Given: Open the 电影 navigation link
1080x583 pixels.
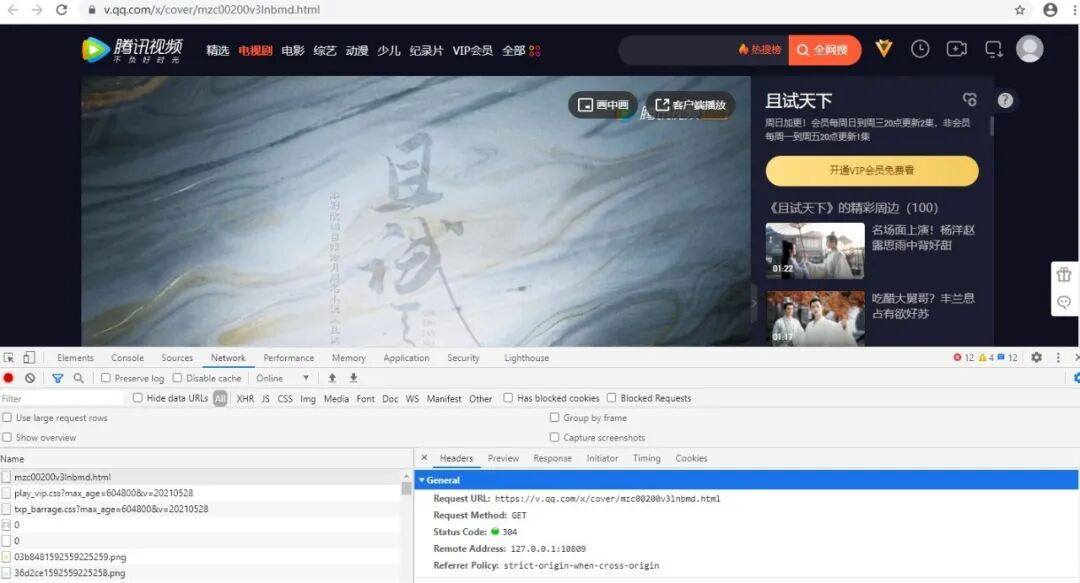Looking at the screenshot, I should (293, 50).
